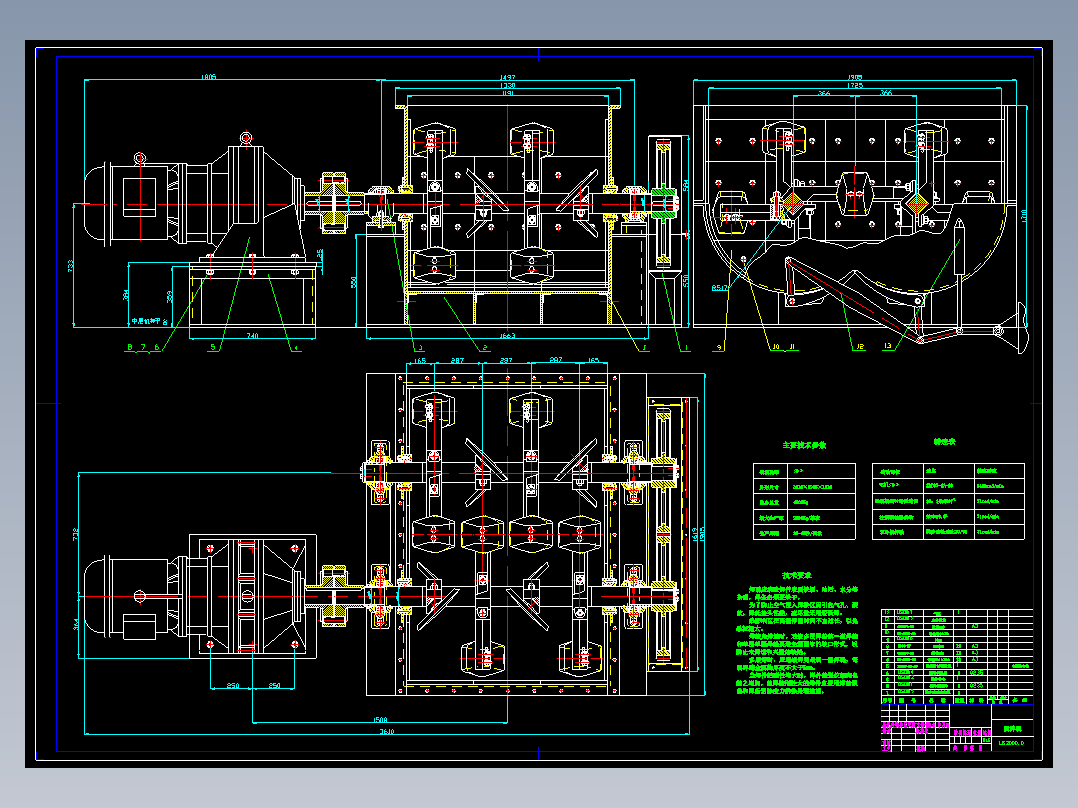Select the drawing number LS2000.0 in title block
The image size is (1078, 808).
1011,743
